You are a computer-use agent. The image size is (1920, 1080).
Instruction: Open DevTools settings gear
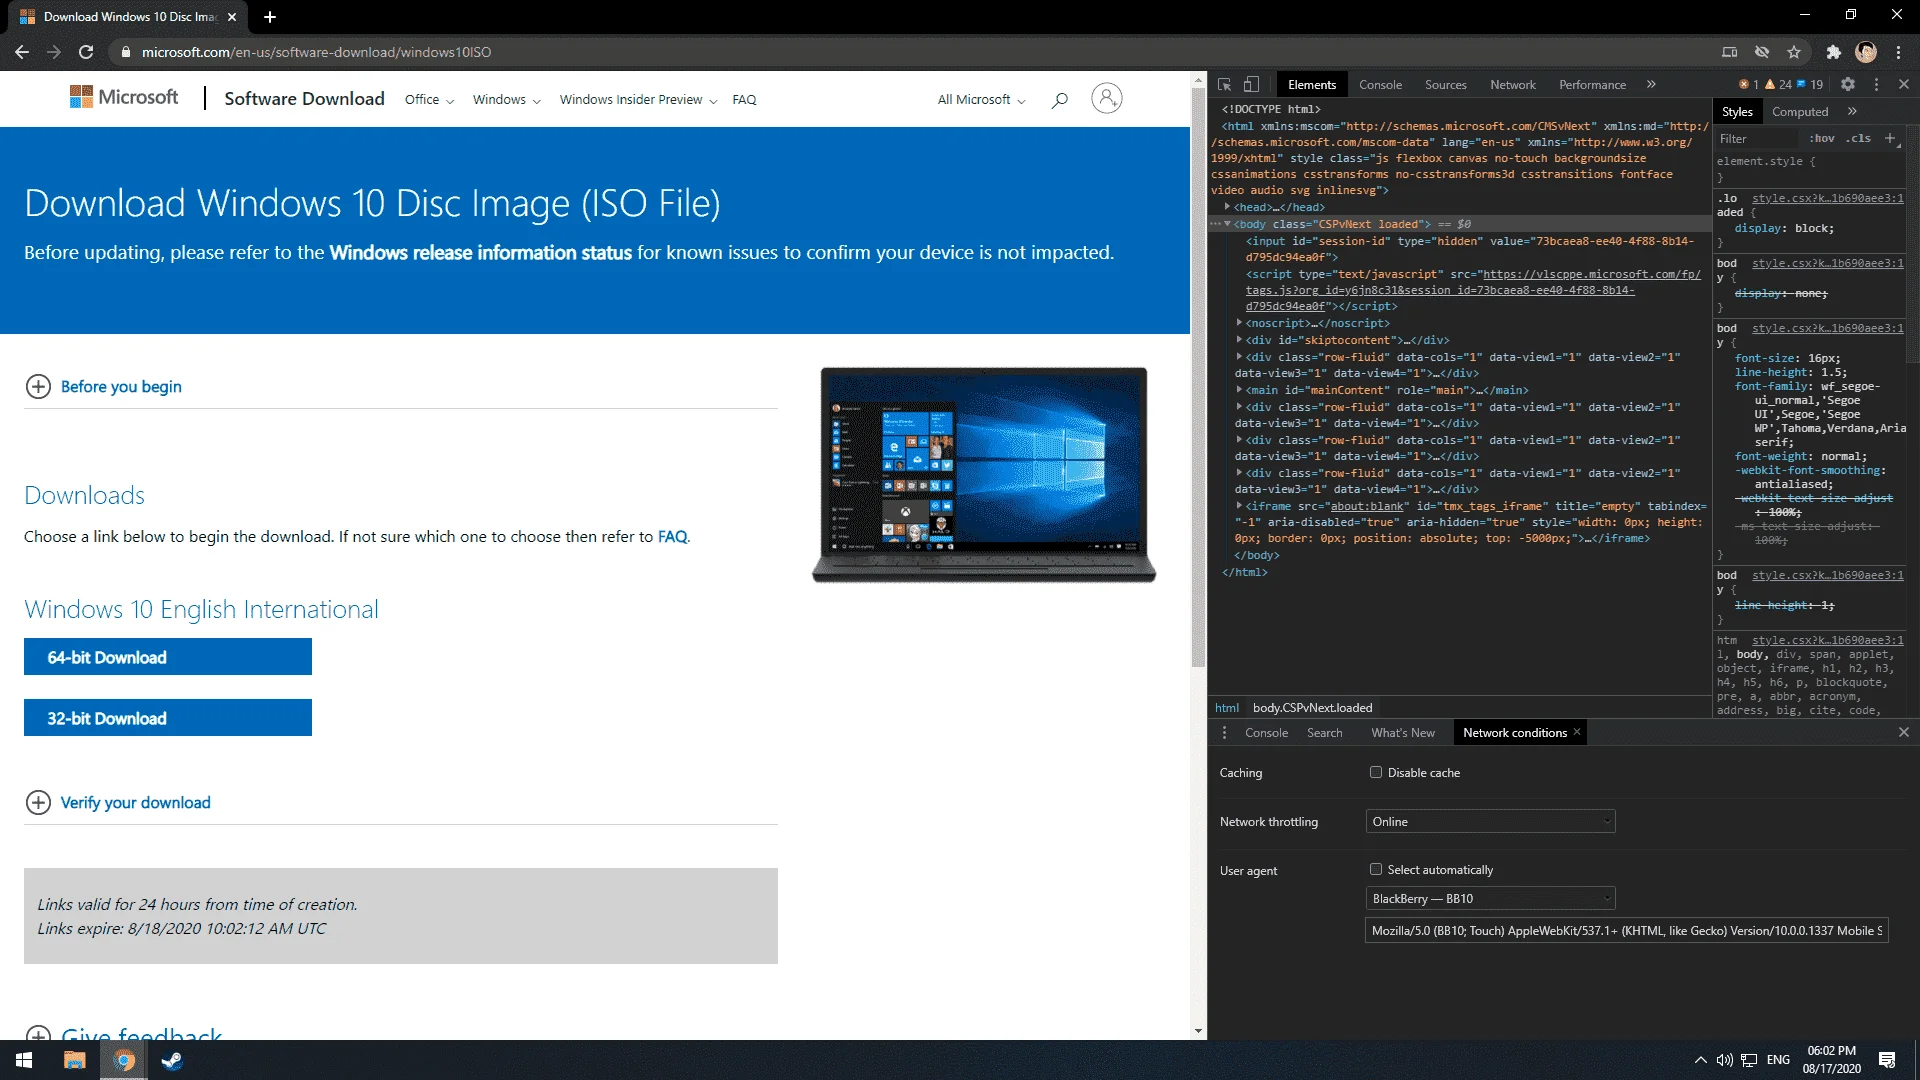click(1848, 85)
